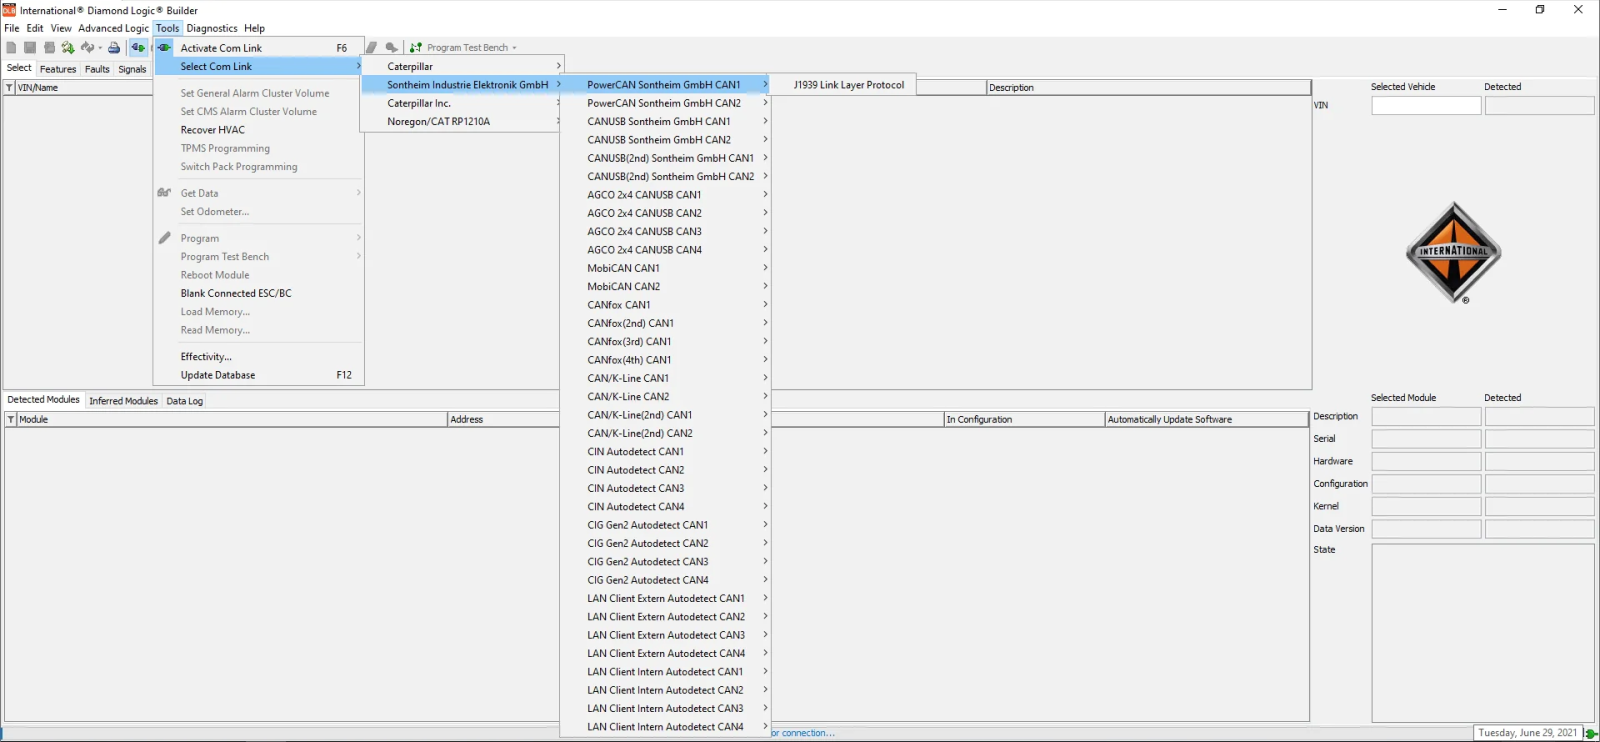This screenshot has width=1600, height=742.
Task: Click the Selected Vehicle VIN input field
Action: point(1426,105)
